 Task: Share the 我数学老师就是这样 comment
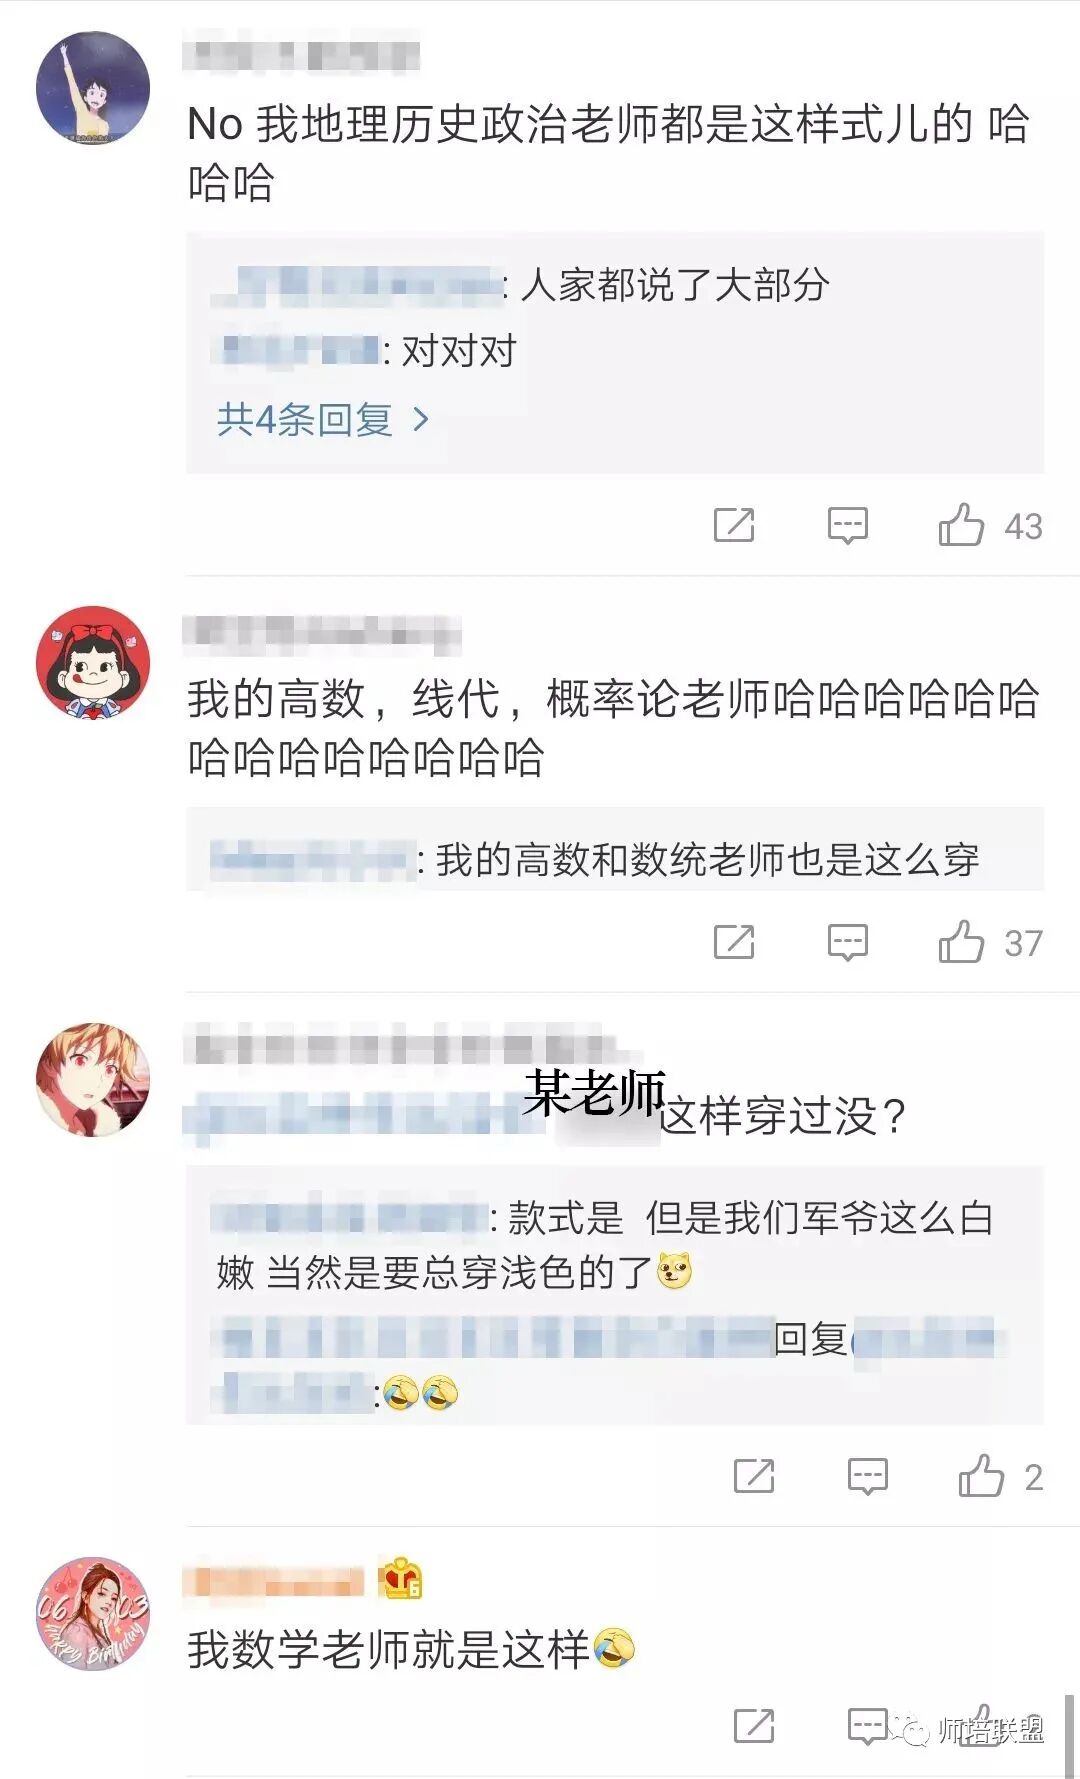(x=753, y=1726)
